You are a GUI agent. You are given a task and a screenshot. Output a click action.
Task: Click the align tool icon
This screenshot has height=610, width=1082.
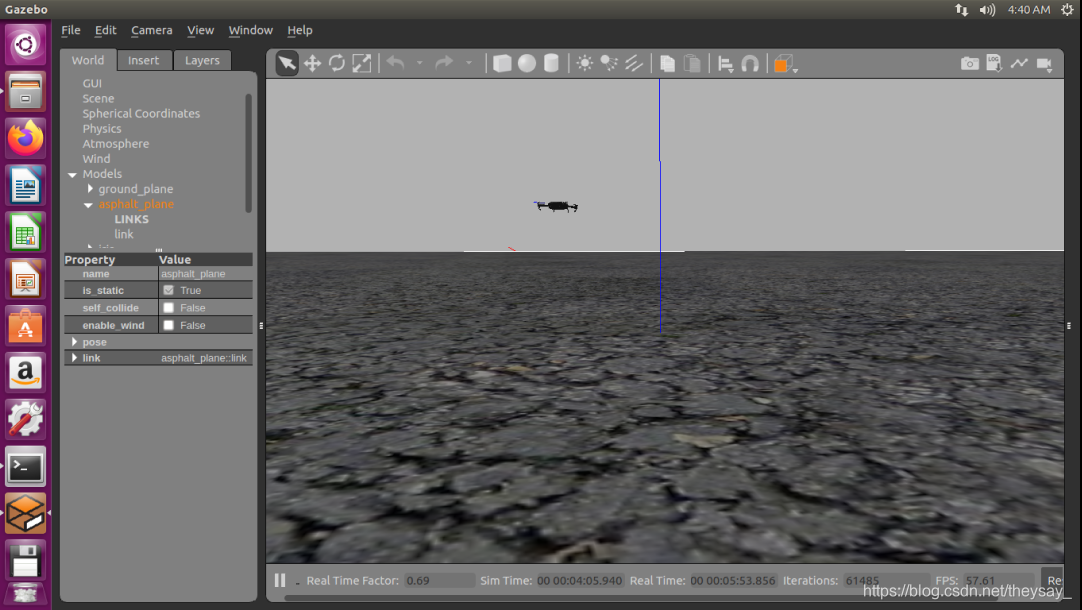click(x=725, y=64)
